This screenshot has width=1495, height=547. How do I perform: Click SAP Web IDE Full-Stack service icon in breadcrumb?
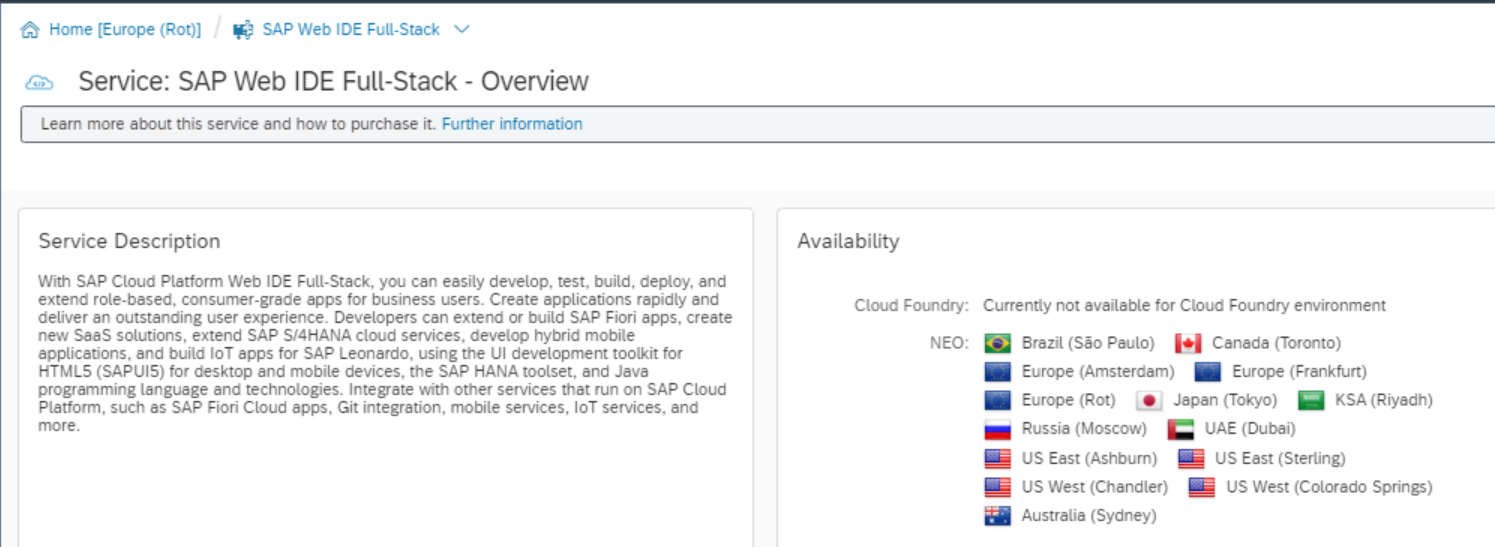point(243,30)
